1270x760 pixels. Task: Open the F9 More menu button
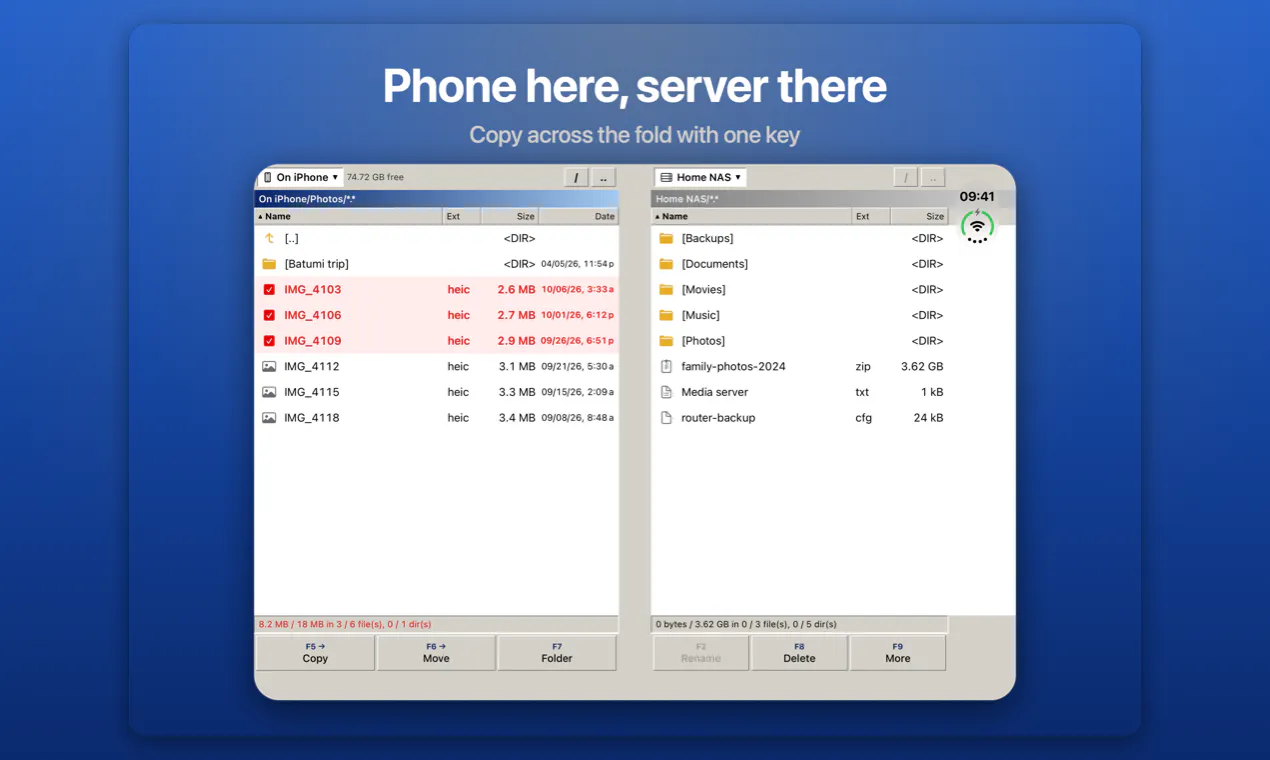[x=898, y=653]
